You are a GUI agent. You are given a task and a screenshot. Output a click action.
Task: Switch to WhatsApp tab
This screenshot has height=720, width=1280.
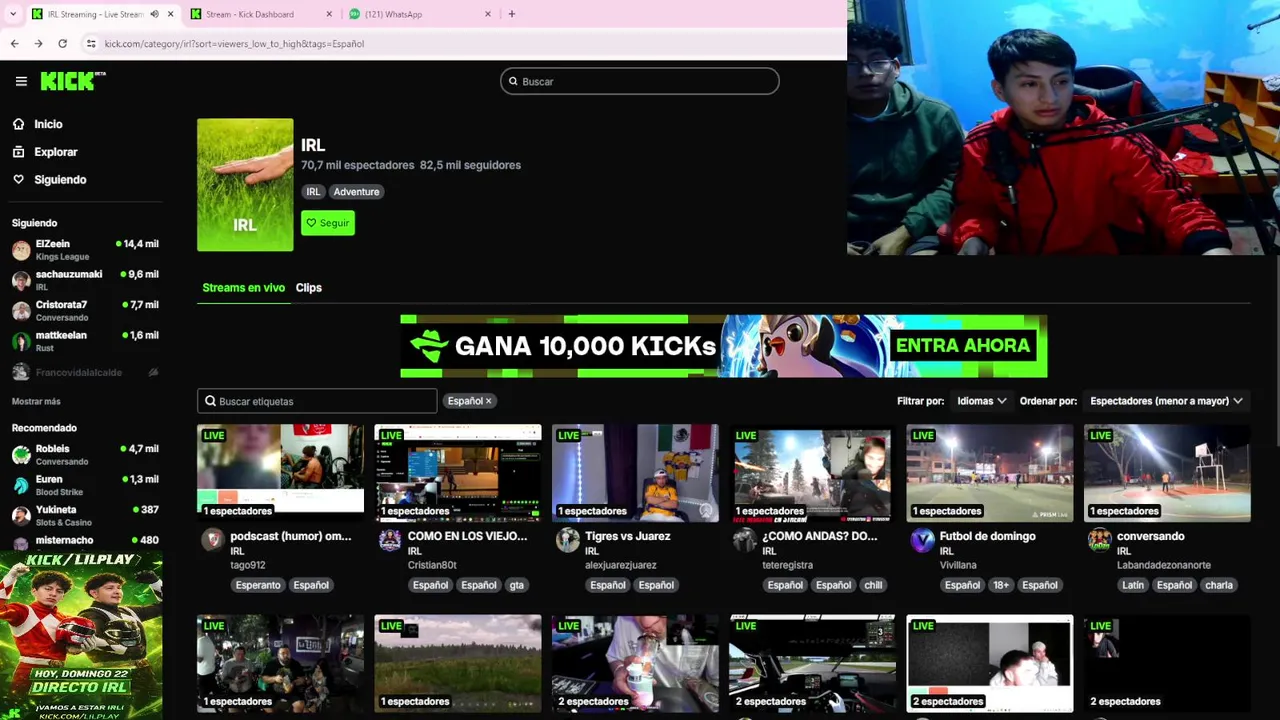pyautogui.click(x=393, y=14)
